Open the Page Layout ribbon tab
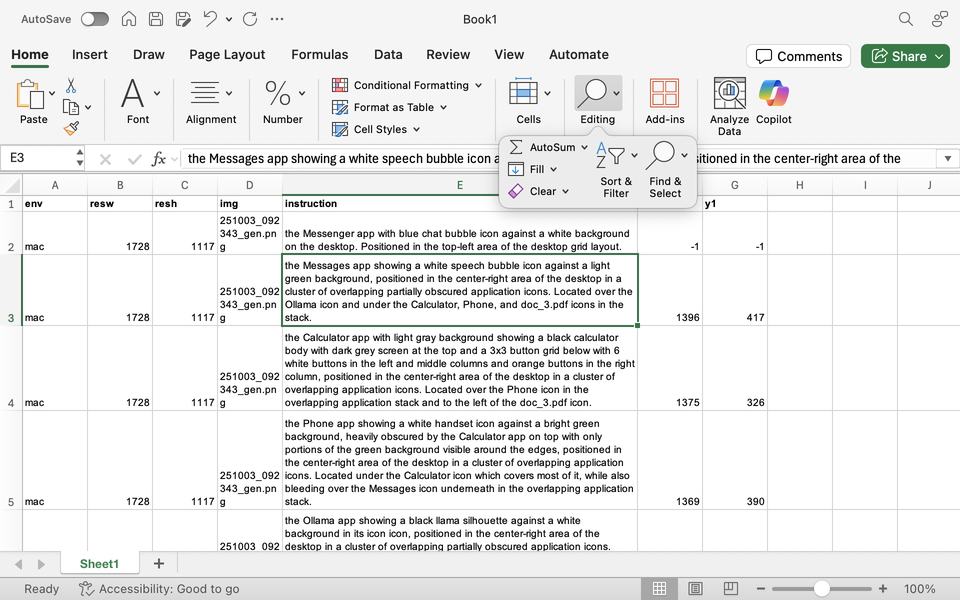This screenshot has width=960, height=600. [227, 55]
